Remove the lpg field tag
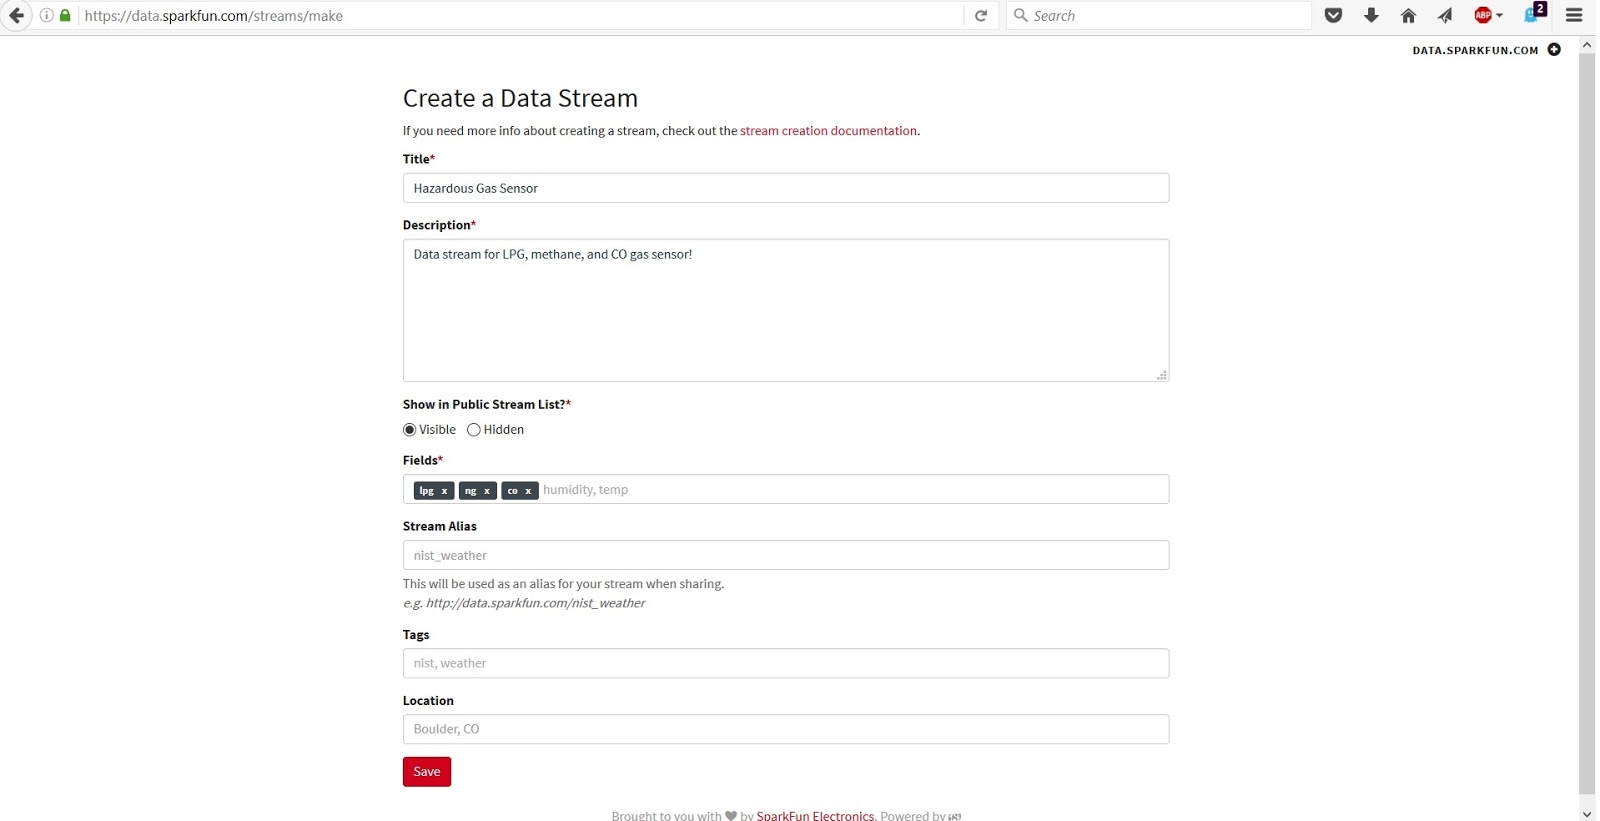The height and width of the screenshot is (821, 1600). pyautogui.click(x=444, y=491)
